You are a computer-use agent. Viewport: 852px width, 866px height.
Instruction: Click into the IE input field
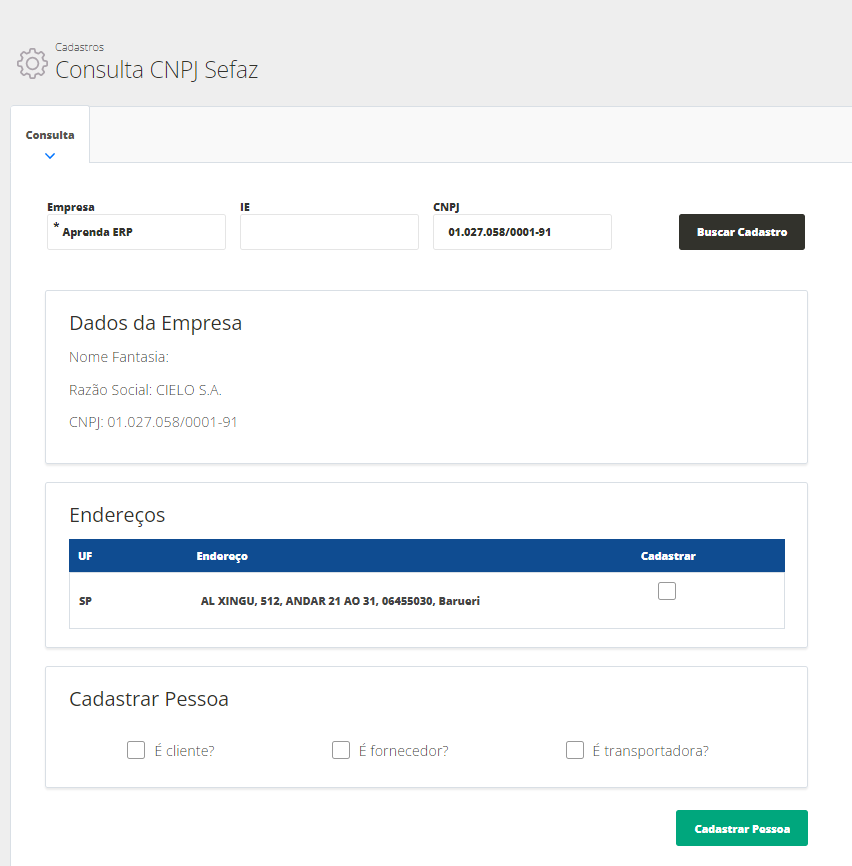329,232
